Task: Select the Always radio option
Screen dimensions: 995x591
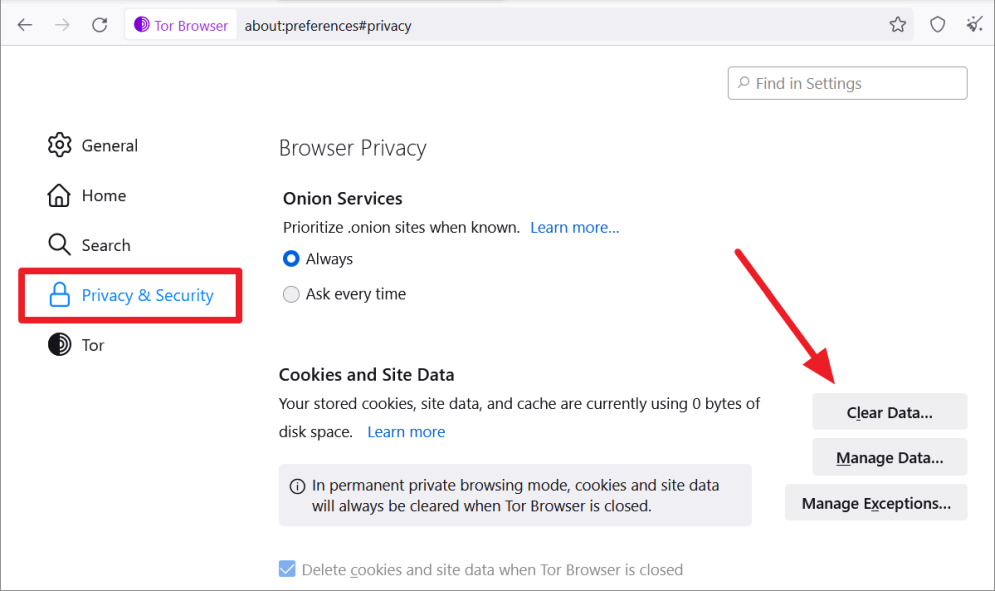Action: pyautogui.click(x=291, y=259)
